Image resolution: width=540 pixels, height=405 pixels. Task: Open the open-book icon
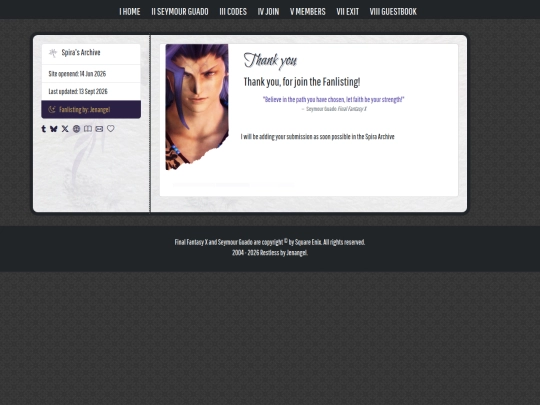point(88,128)
